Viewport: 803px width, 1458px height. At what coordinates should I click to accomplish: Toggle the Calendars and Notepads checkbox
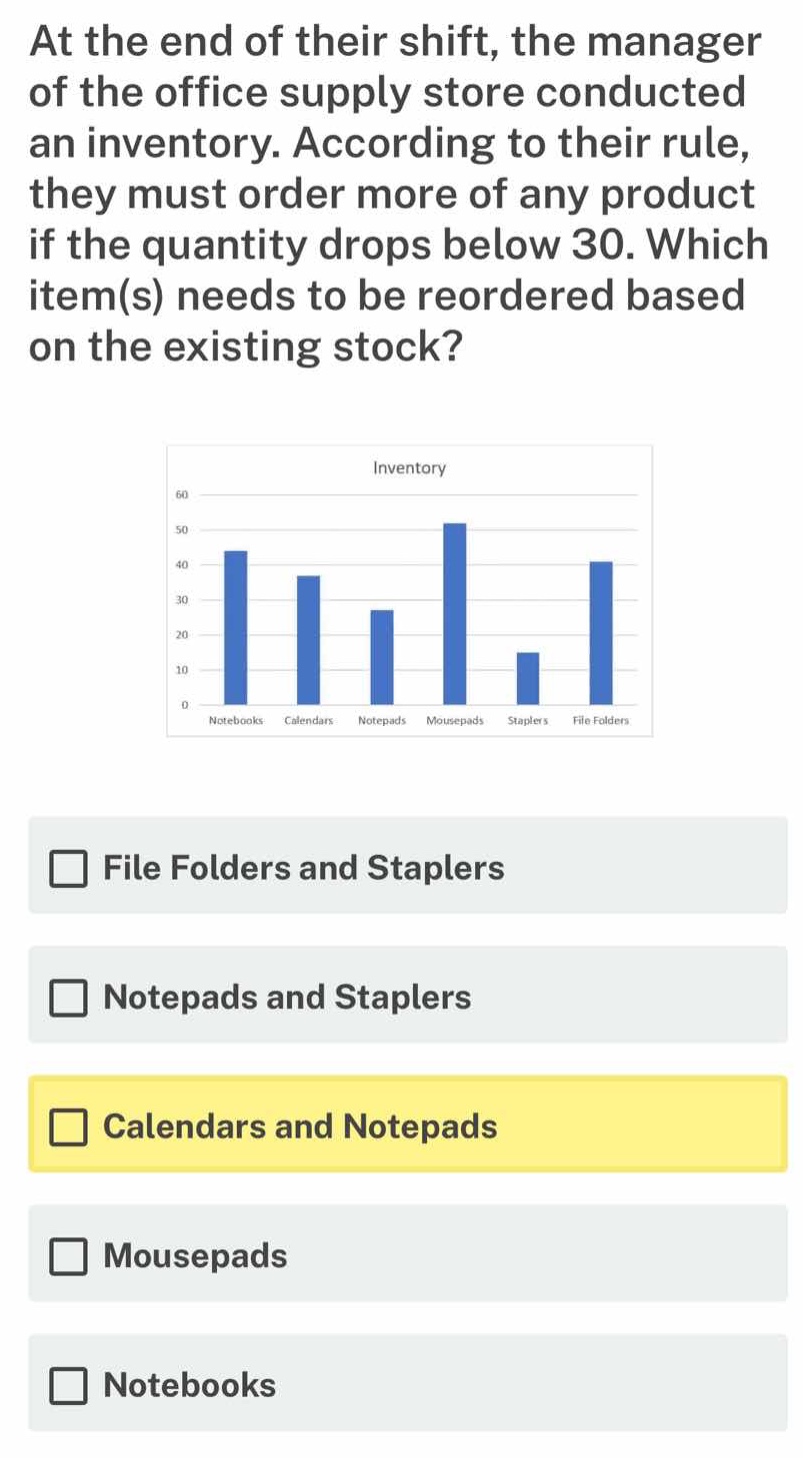coord(69,1126)
